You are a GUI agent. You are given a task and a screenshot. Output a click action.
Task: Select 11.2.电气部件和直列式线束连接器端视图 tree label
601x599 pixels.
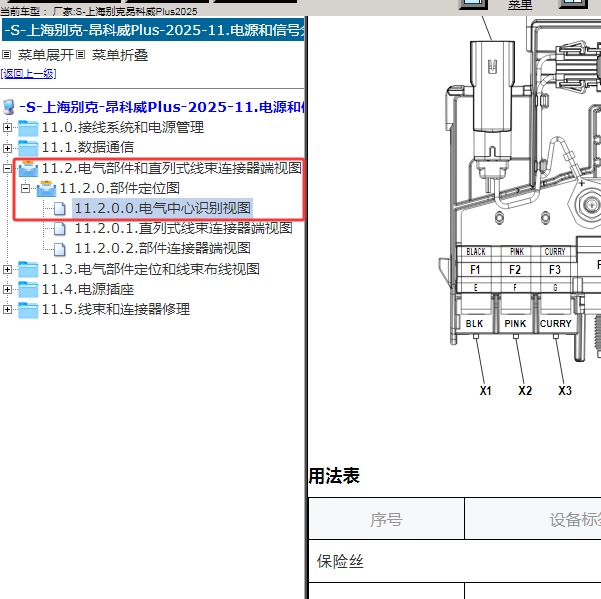tap(171, 168)
